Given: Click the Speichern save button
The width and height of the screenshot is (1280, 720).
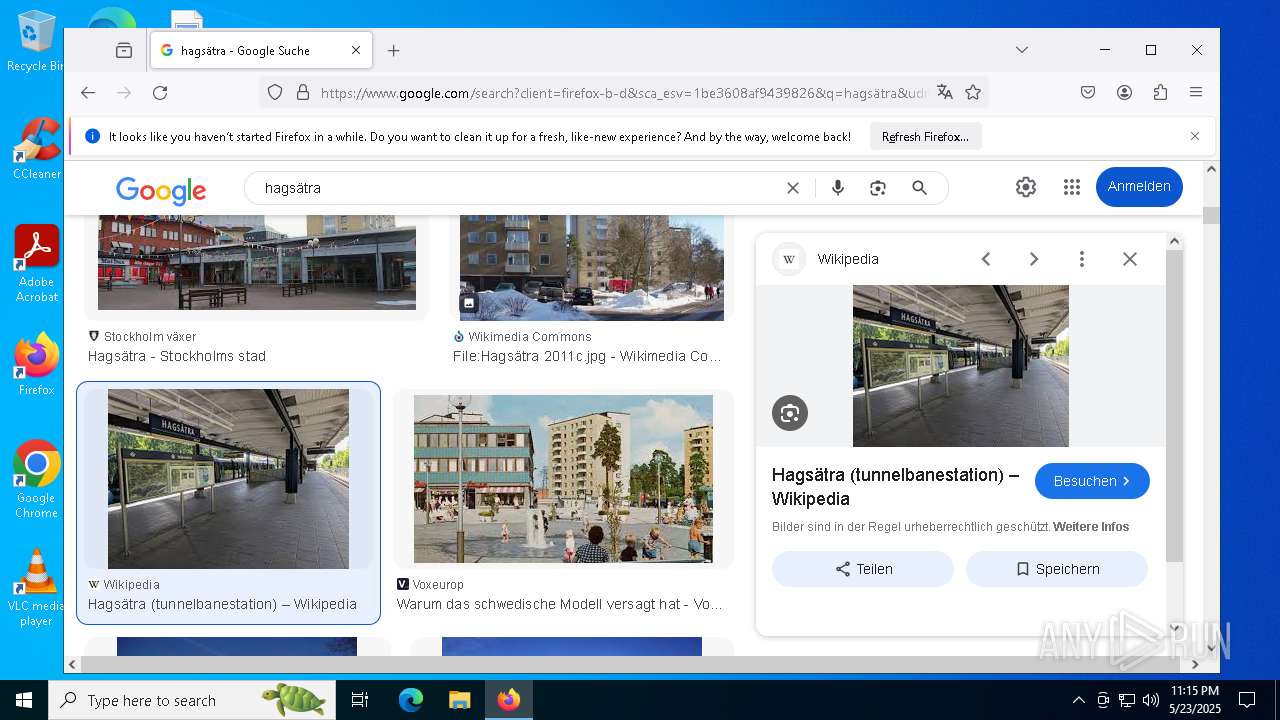Looking at the screenshot, I should pos(1057,569).
